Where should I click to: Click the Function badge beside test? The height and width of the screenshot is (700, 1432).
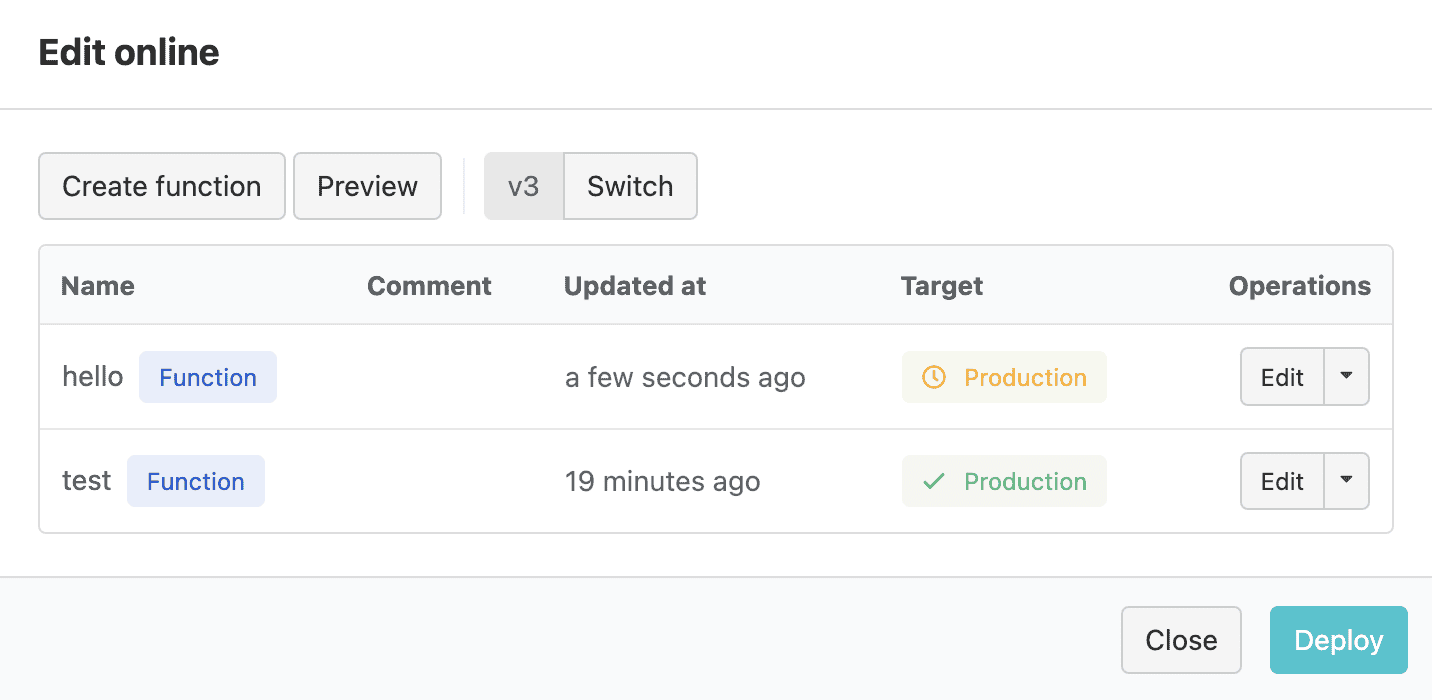(x=196, y=481)
